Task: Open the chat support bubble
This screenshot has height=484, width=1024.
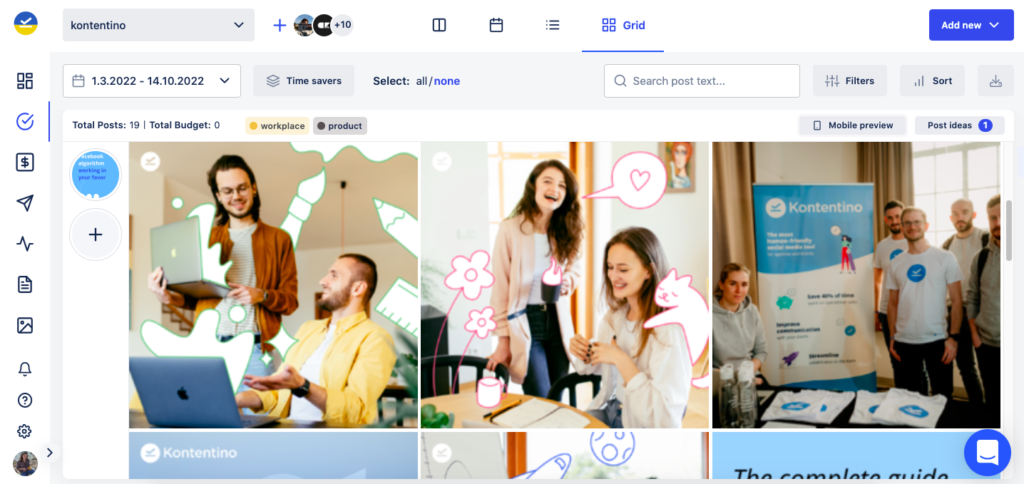Action: [987, 452]
